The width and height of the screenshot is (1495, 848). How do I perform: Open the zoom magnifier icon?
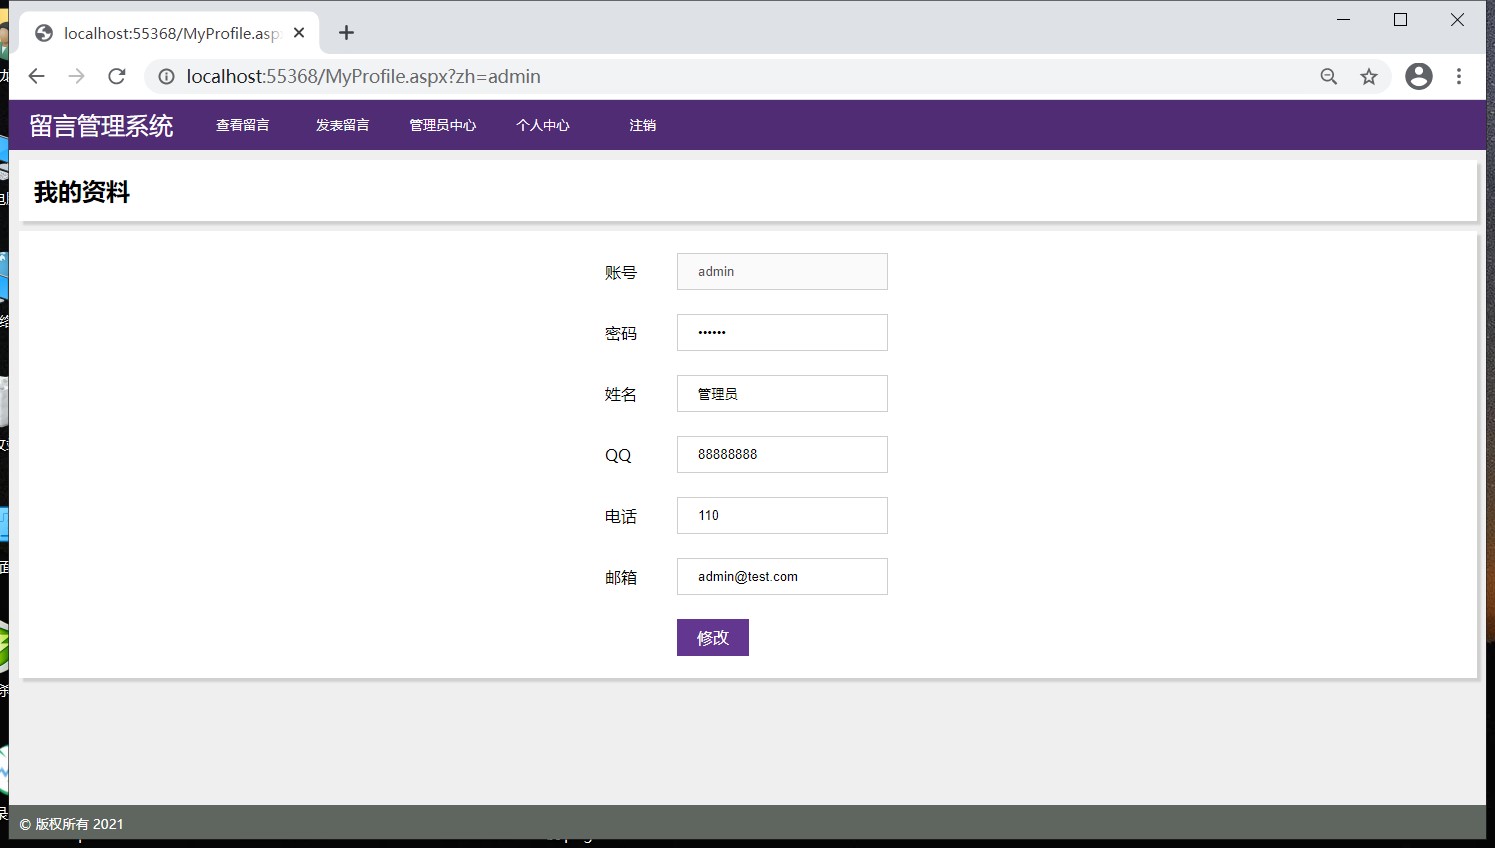1329,77
